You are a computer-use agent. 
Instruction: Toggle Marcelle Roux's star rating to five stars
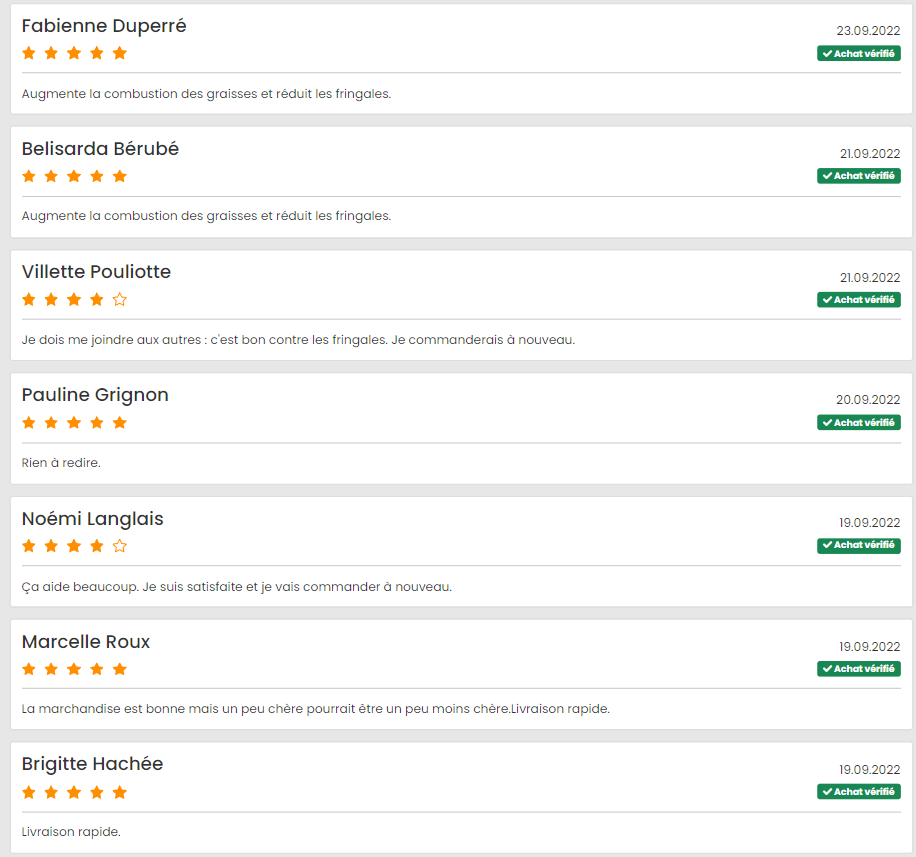click(121, 669)
